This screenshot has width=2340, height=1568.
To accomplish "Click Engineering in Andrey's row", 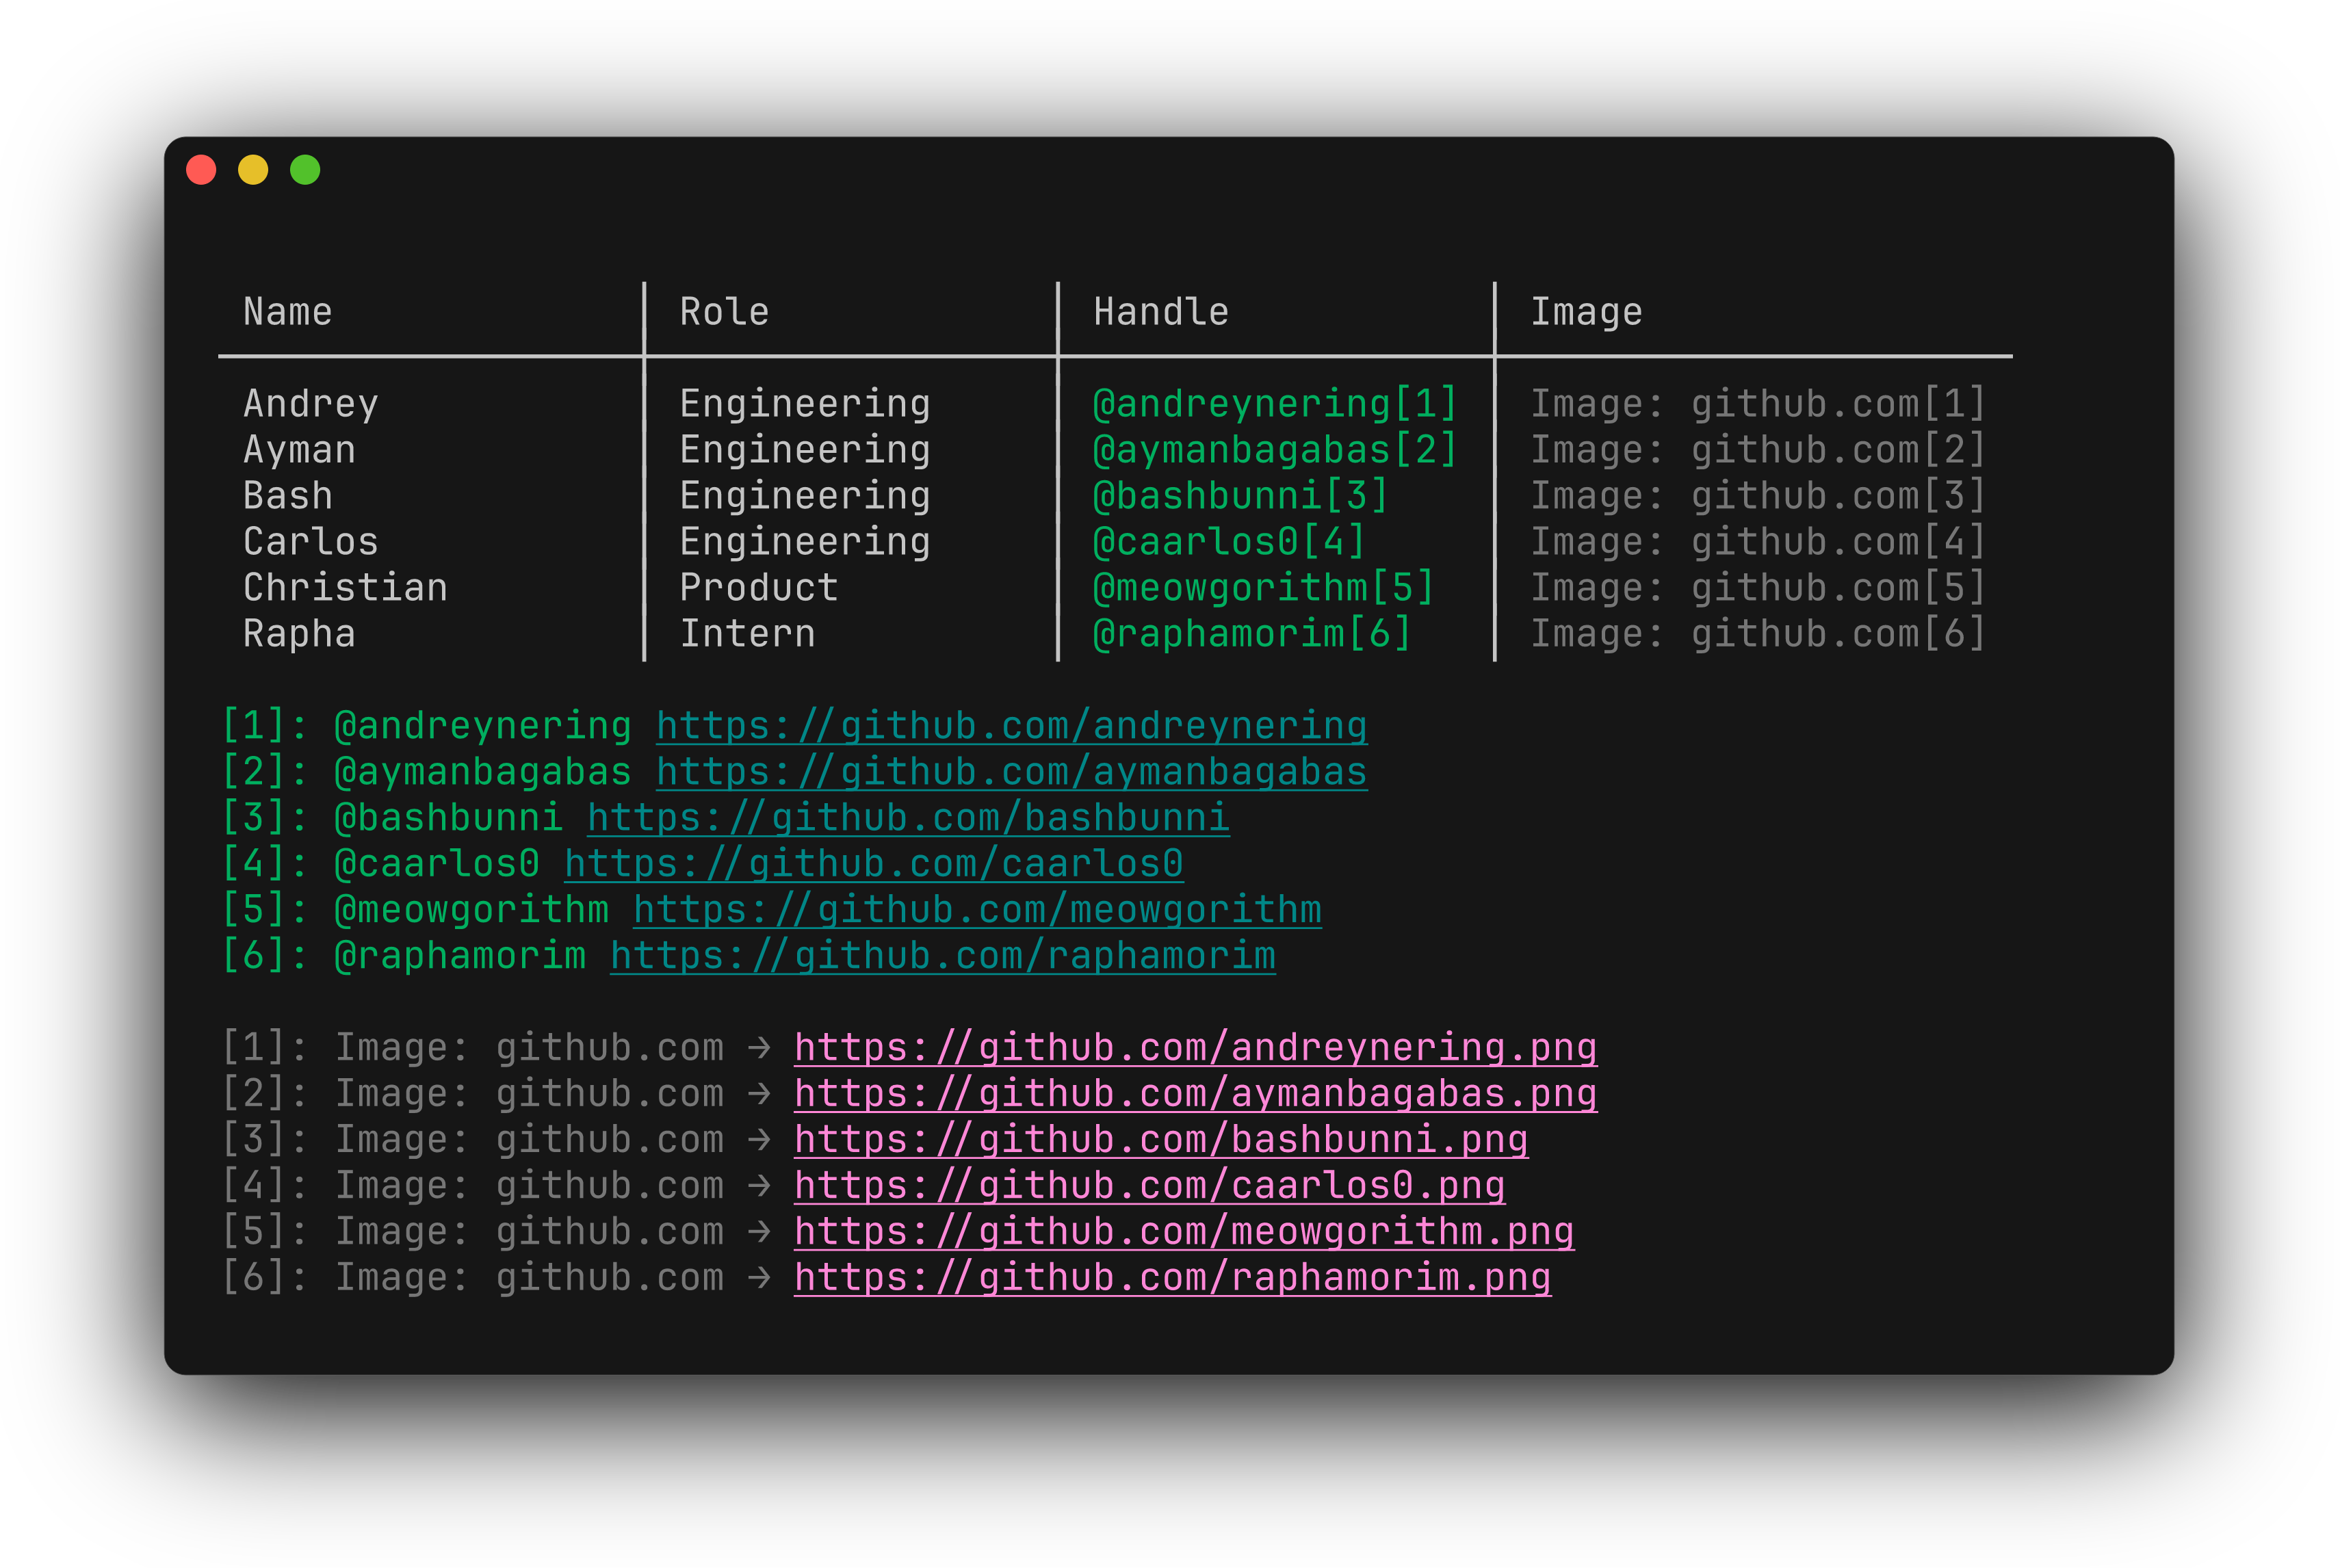I will pyautogui.click(x=805, y=404).
